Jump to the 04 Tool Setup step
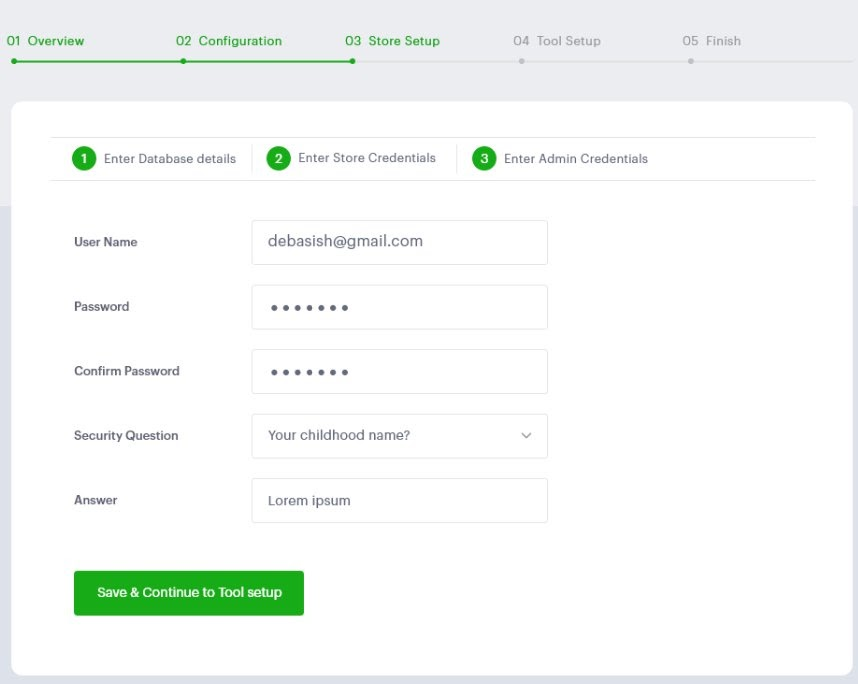The image size is (858, 684). [x=556, y=41]
